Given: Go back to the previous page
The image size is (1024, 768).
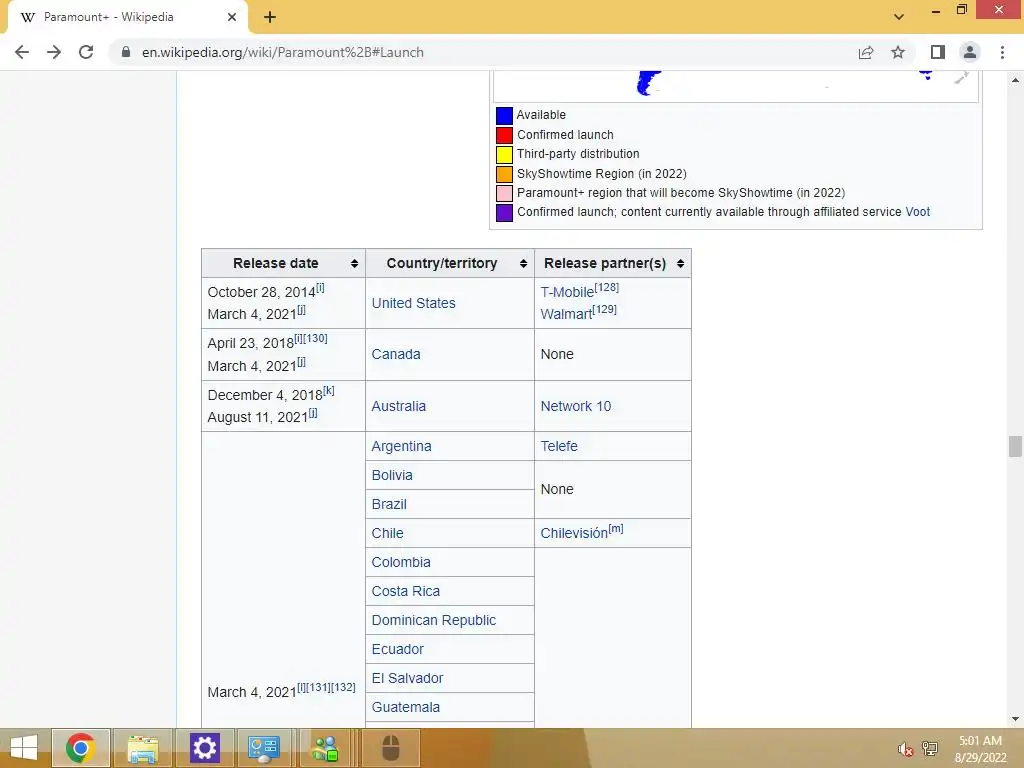Looking at the screenshot, I should [x=22, y=52].
